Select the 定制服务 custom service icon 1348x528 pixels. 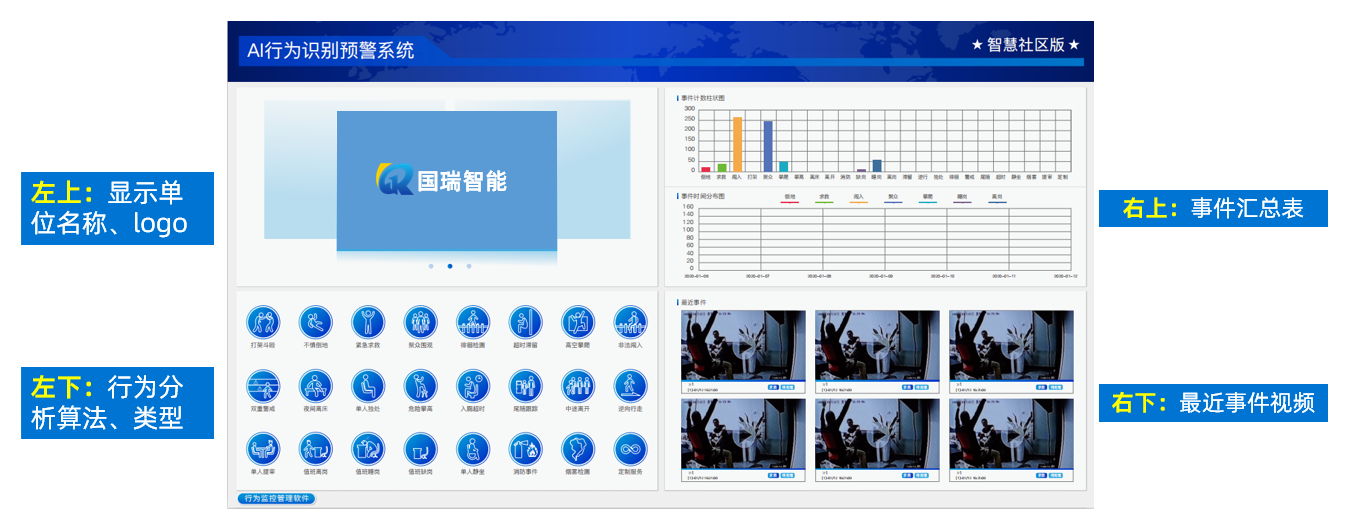(x=629, y=449)
